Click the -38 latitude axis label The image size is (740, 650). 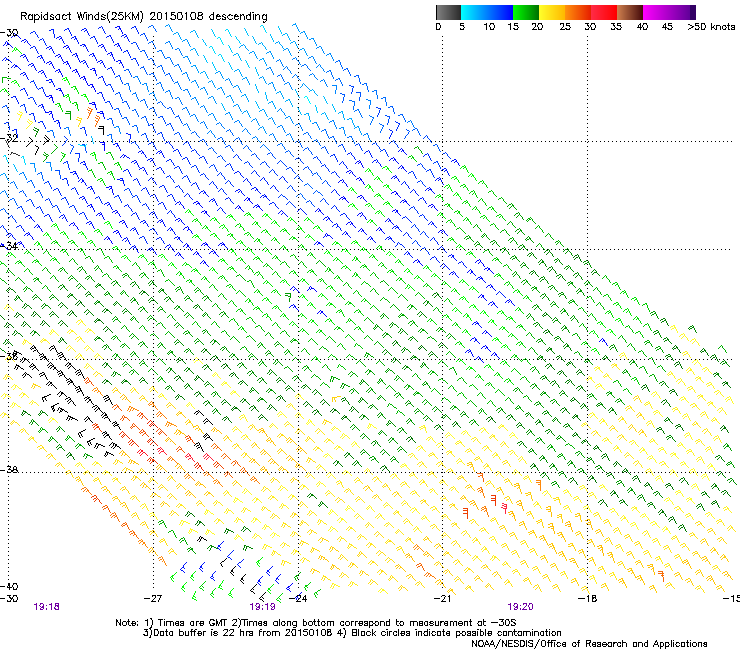[x=9, y=470]
